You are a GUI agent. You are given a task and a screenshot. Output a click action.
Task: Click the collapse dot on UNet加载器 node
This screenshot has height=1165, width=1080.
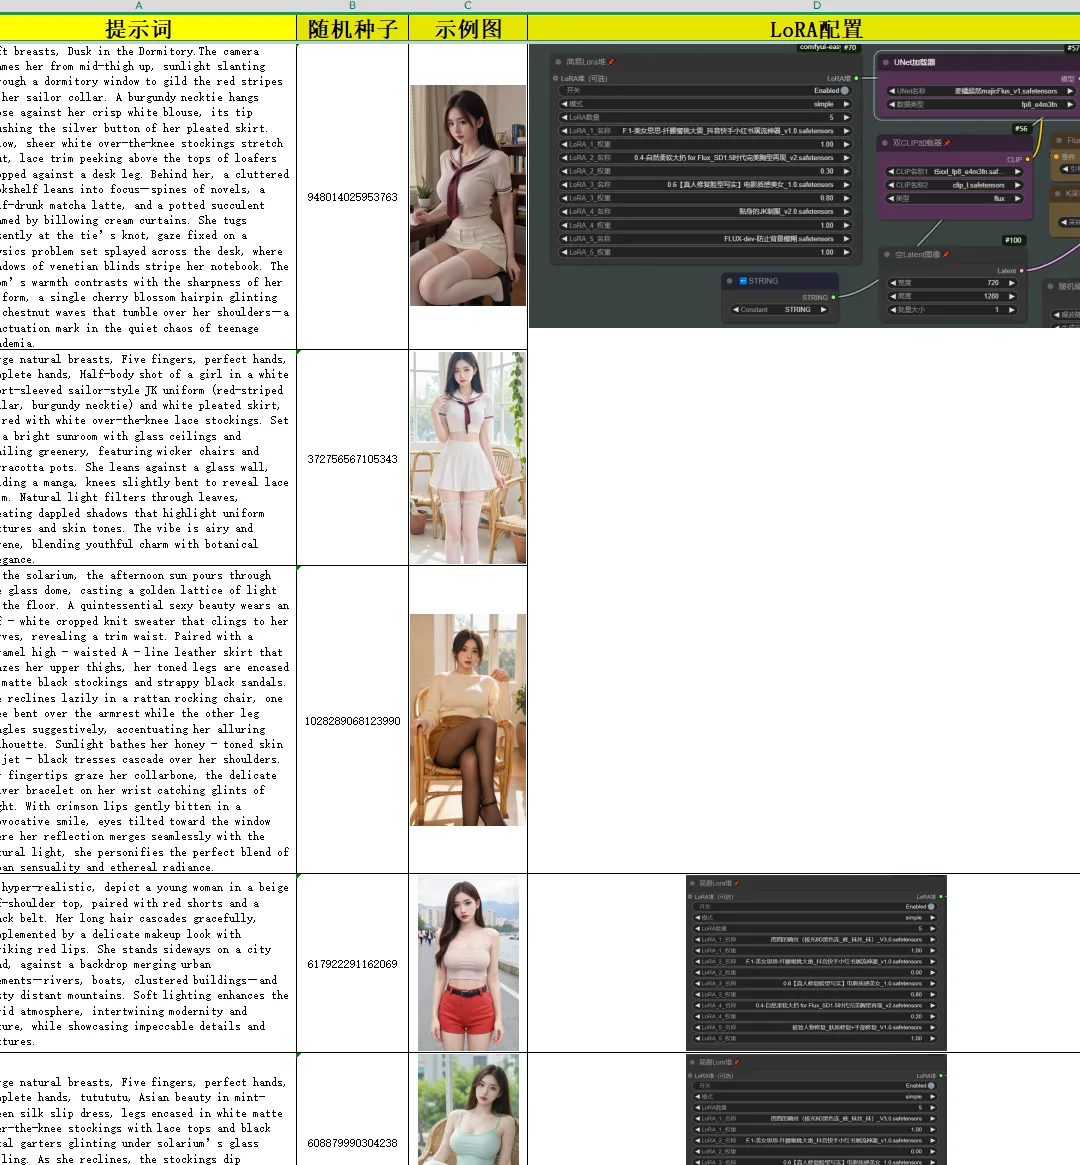coord(885,62)
